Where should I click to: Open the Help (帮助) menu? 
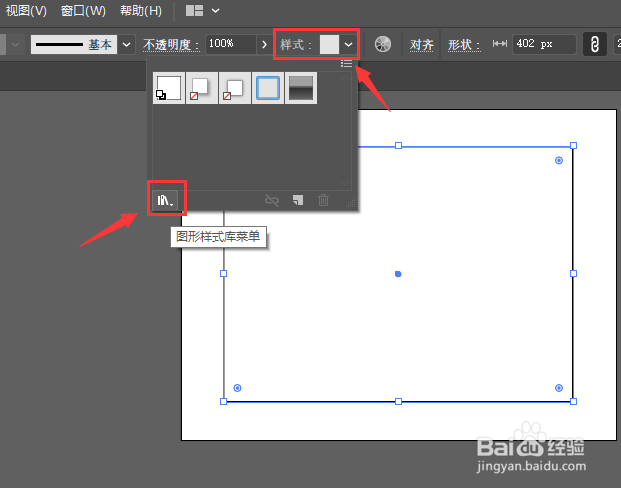coord(141,11)
